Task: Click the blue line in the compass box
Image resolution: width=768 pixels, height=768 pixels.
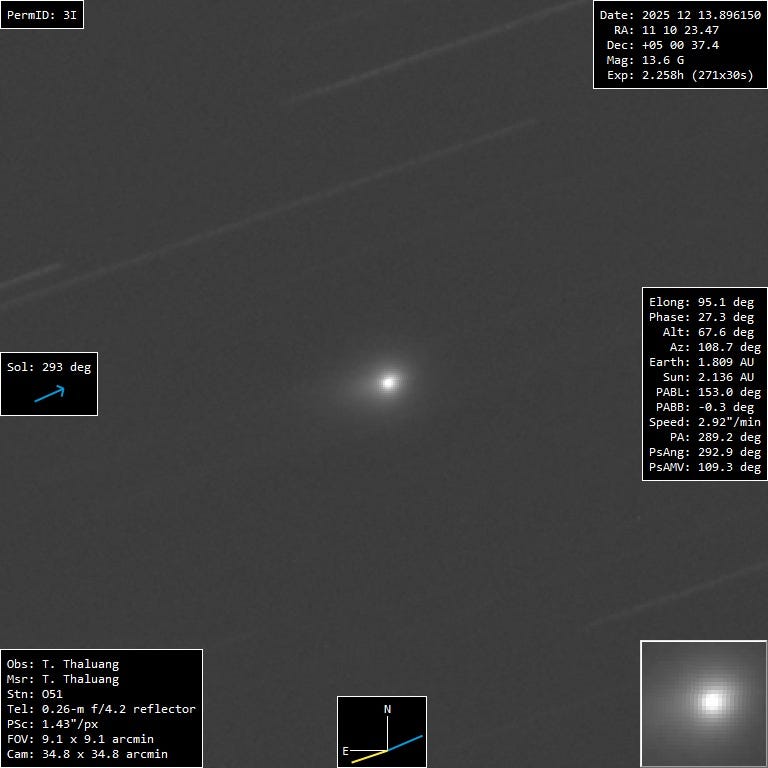Action: (405, 743)
